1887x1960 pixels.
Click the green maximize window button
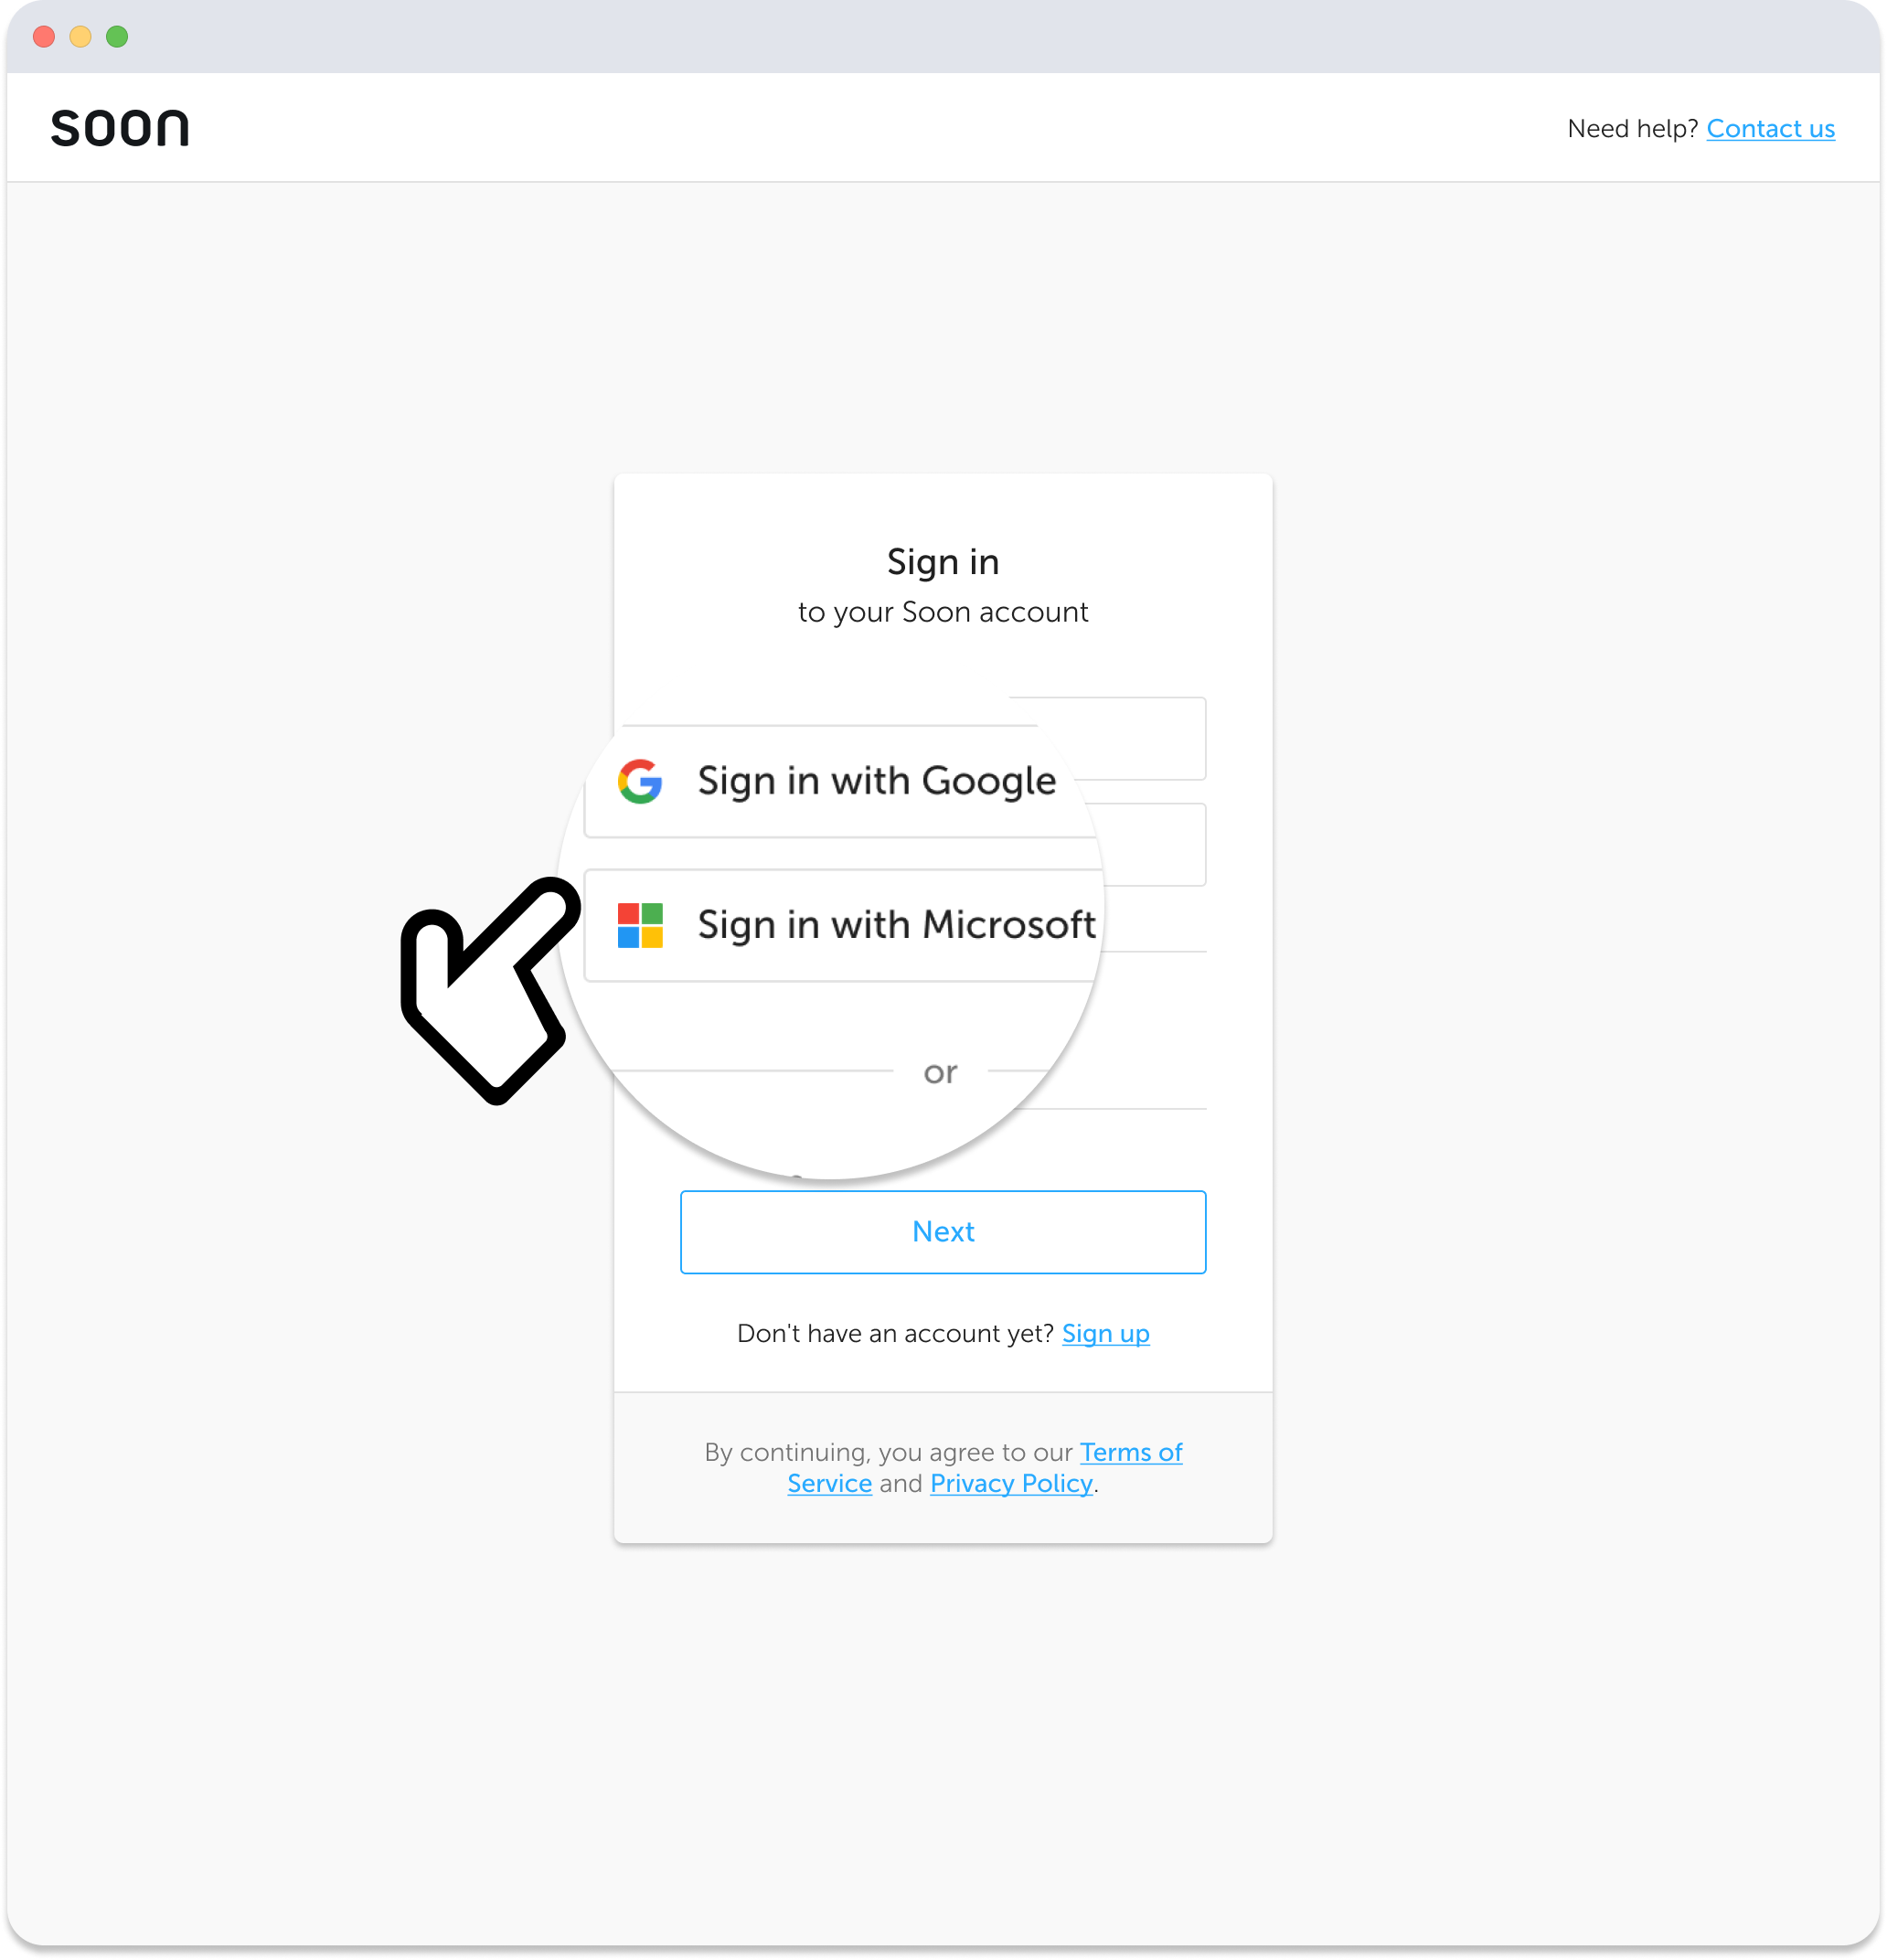pos(117,37)
